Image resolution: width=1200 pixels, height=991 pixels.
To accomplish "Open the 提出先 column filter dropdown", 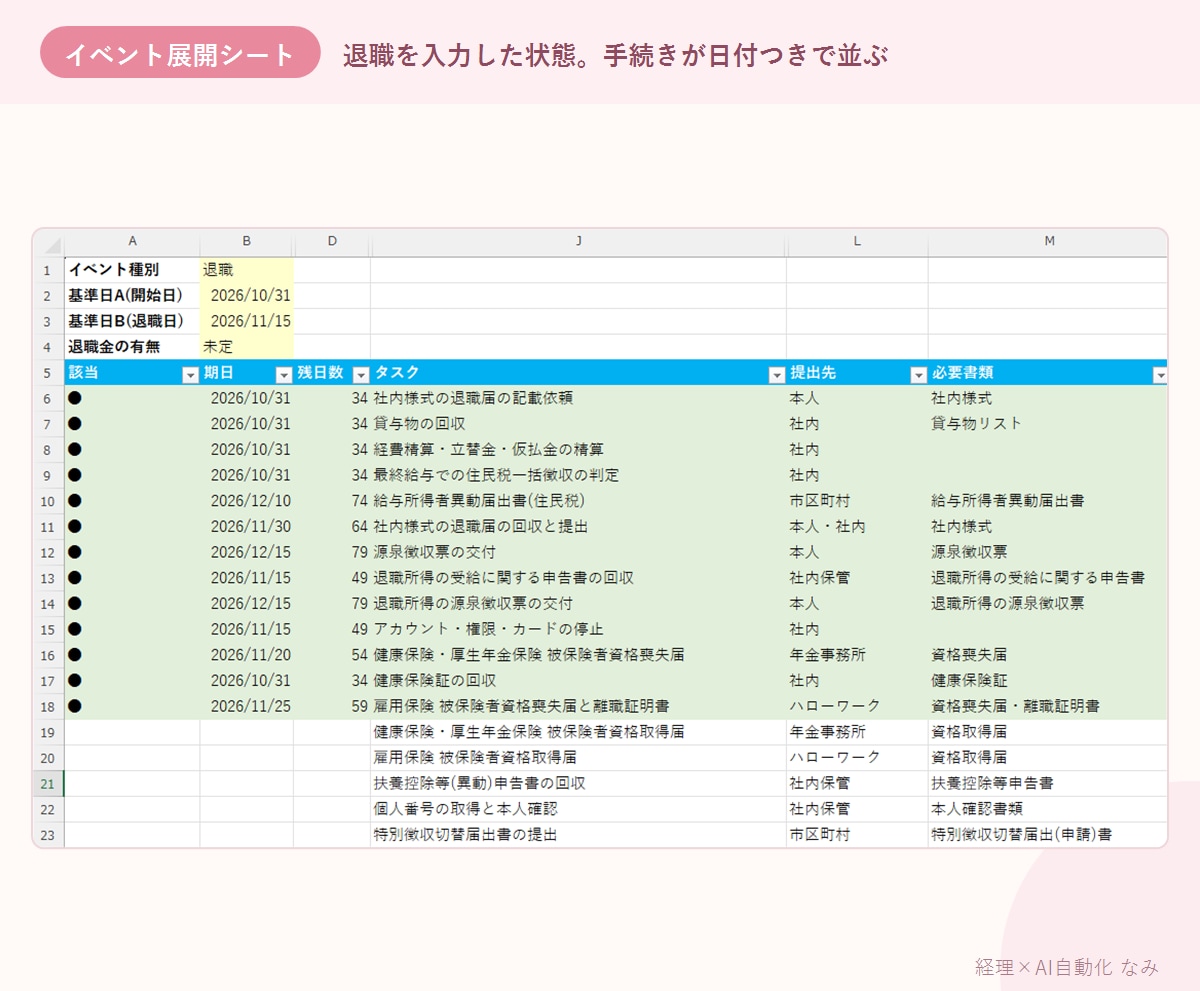I will pos(918,374).
